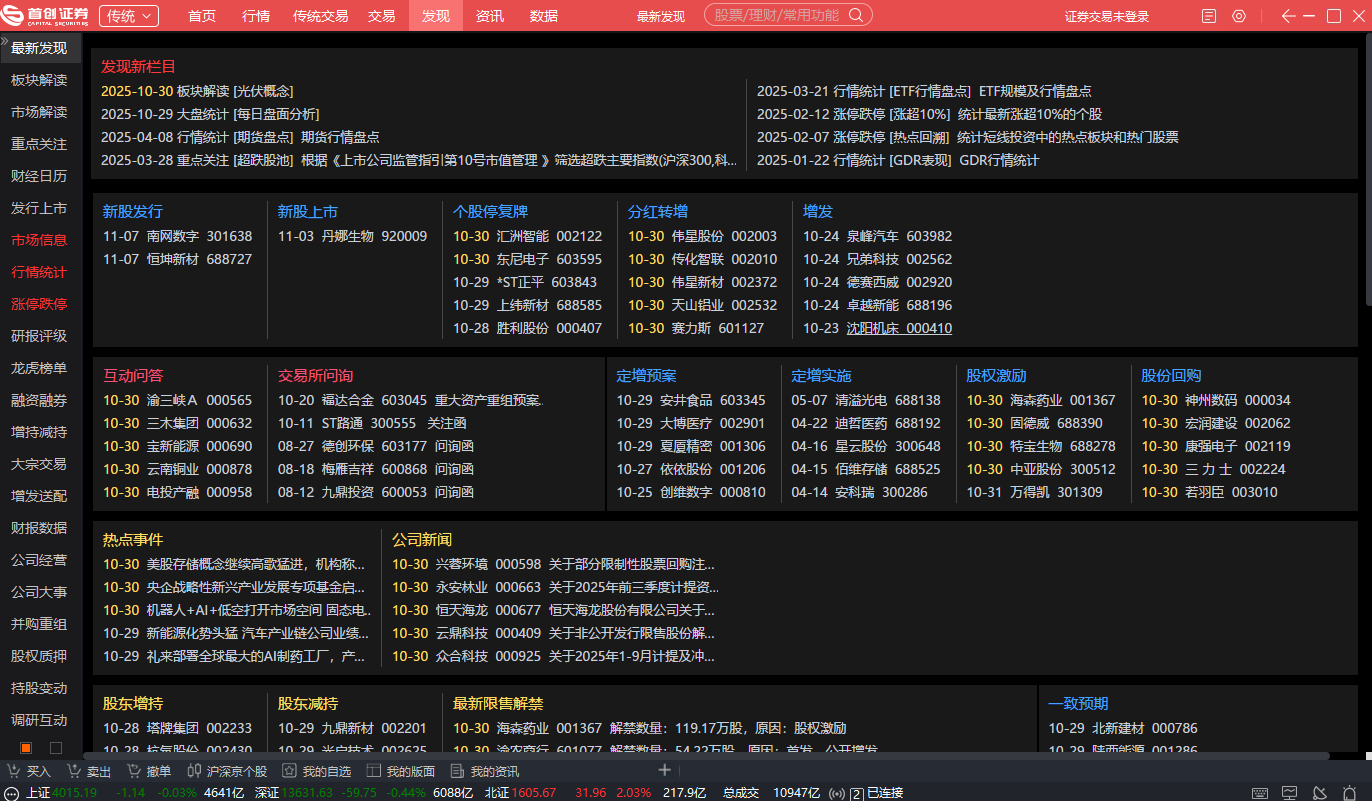The width and height of the screenshot is (1372, 801).
Task: Open the 传统 mode dropdown
Action: 129,16
